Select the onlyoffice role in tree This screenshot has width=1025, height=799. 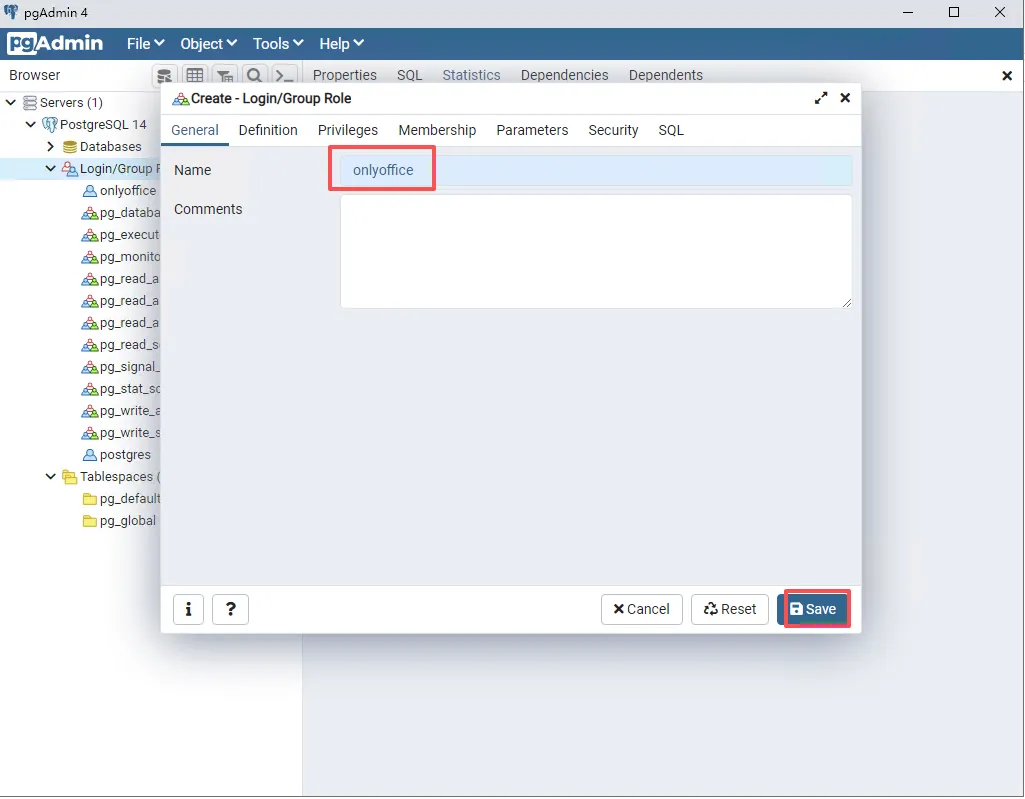[127, 190]
